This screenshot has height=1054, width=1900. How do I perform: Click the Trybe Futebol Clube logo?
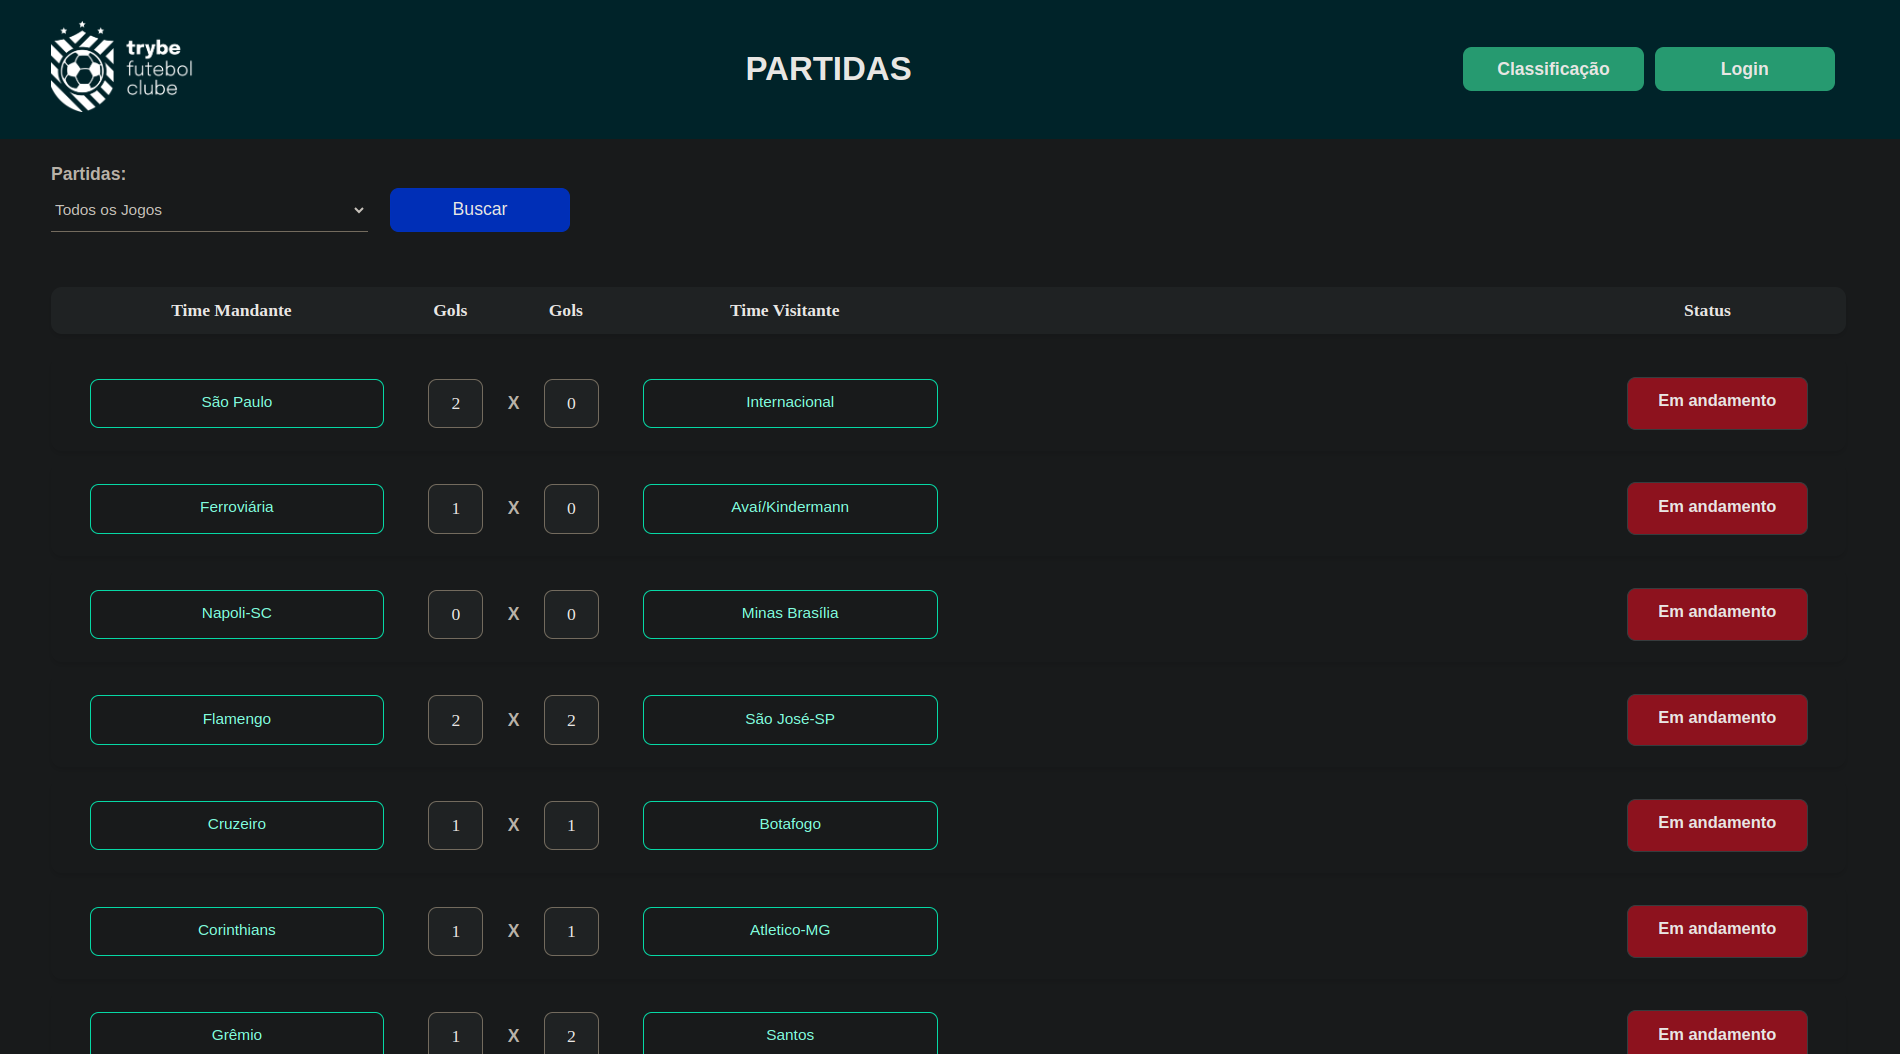tap(120, 66)
